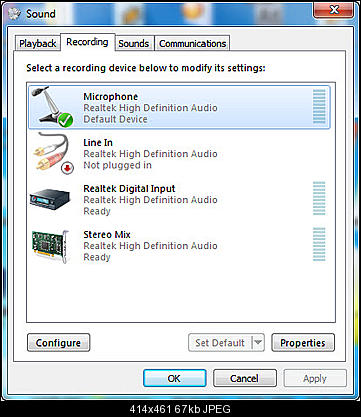Select the Line In device name
The height and width of the screenshot is (417, 361).
(x=98, y=142)
